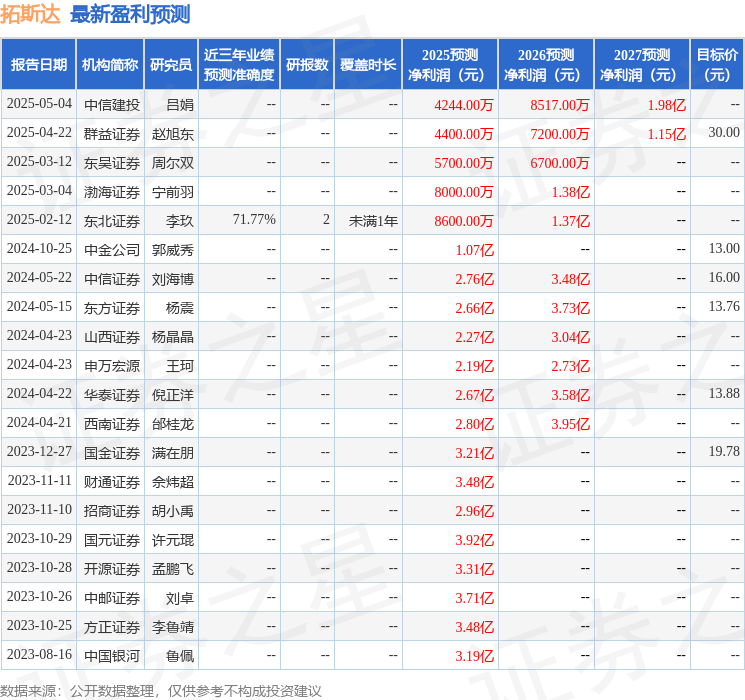The width and height of the screenshot is (745, 700).
Task: Select analyst 吕娟
Action: 180,105
